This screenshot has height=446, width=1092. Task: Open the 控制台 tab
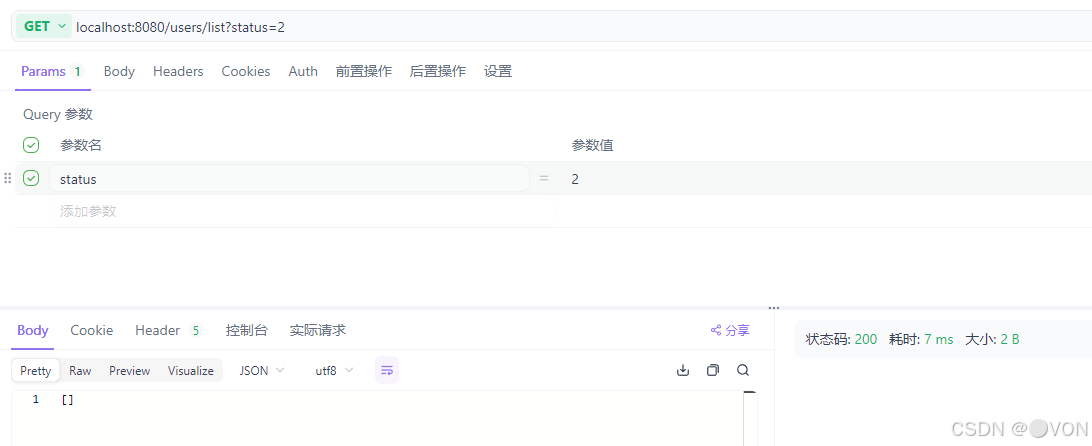247,330
